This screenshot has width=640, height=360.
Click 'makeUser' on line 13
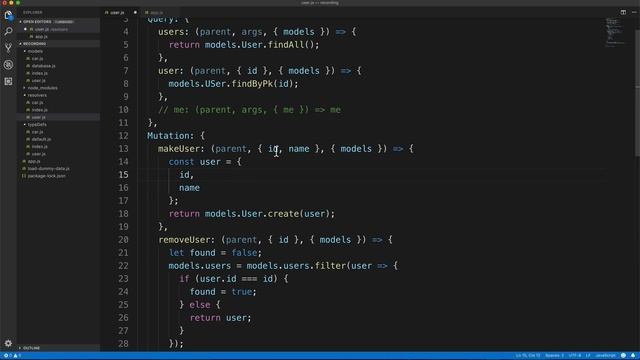[179, 149]
